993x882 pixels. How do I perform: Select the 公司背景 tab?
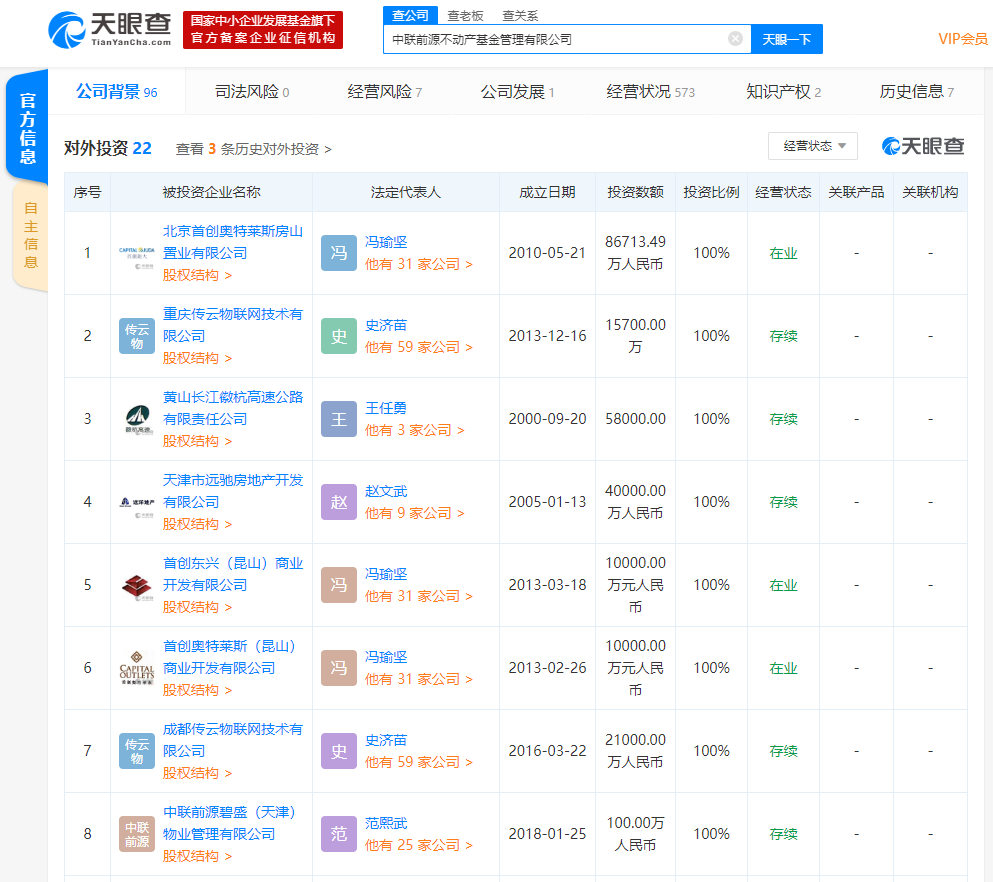click(117, 92)
